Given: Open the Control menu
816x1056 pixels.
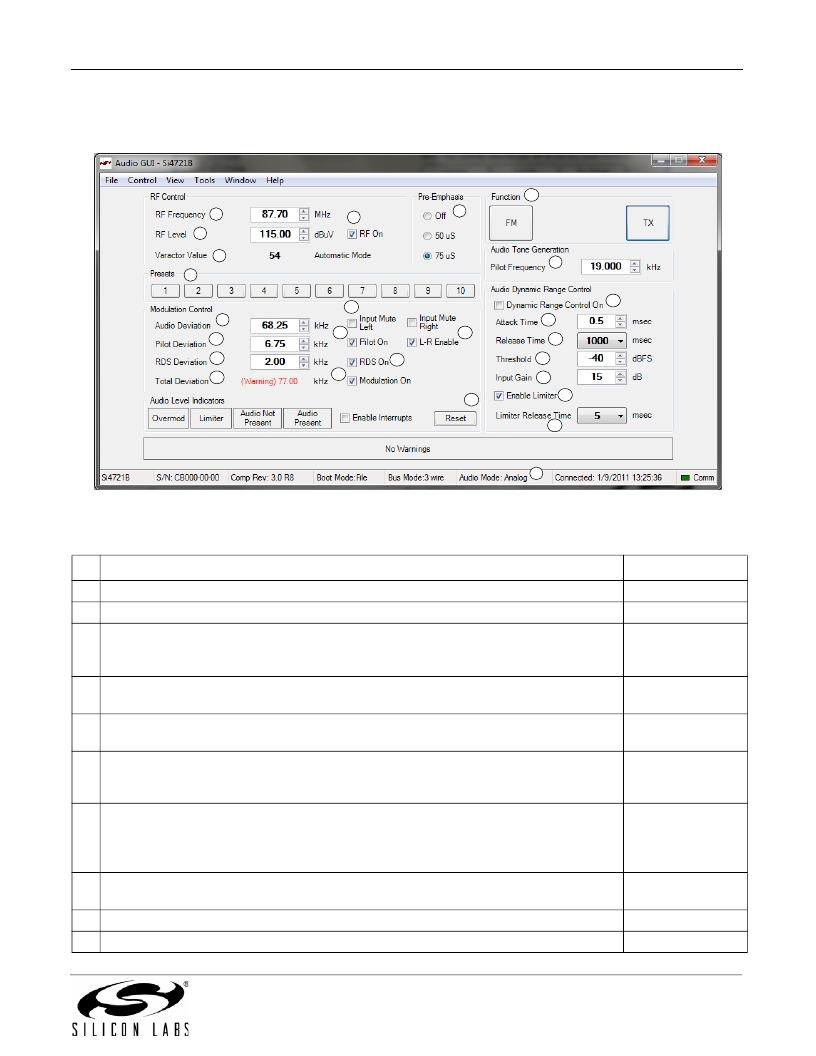Looking at the screenshot, I should (x=142, y=180).
